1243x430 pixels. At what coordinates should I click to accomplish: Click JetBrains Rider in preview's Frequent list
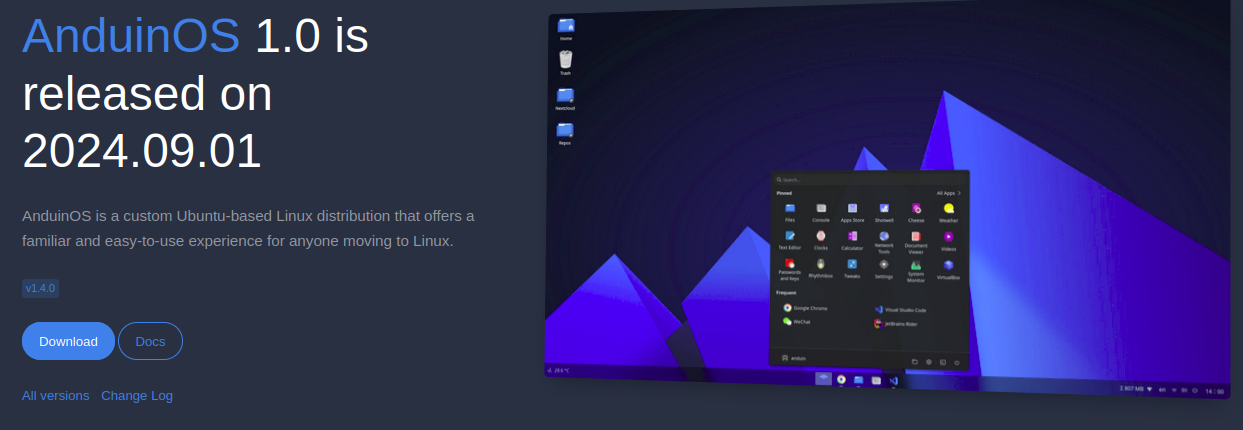pos(896,324)
